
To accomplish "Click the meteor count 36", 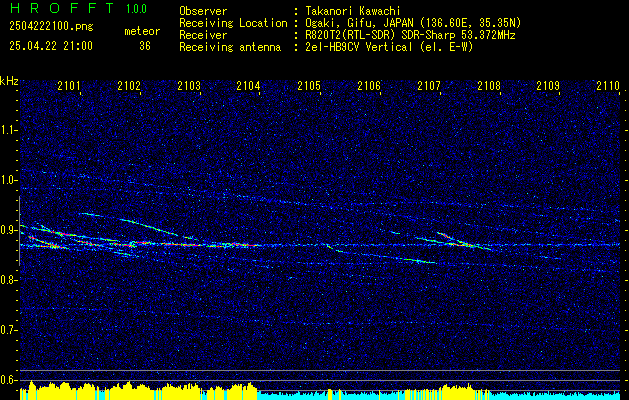I will pos(145,46).
